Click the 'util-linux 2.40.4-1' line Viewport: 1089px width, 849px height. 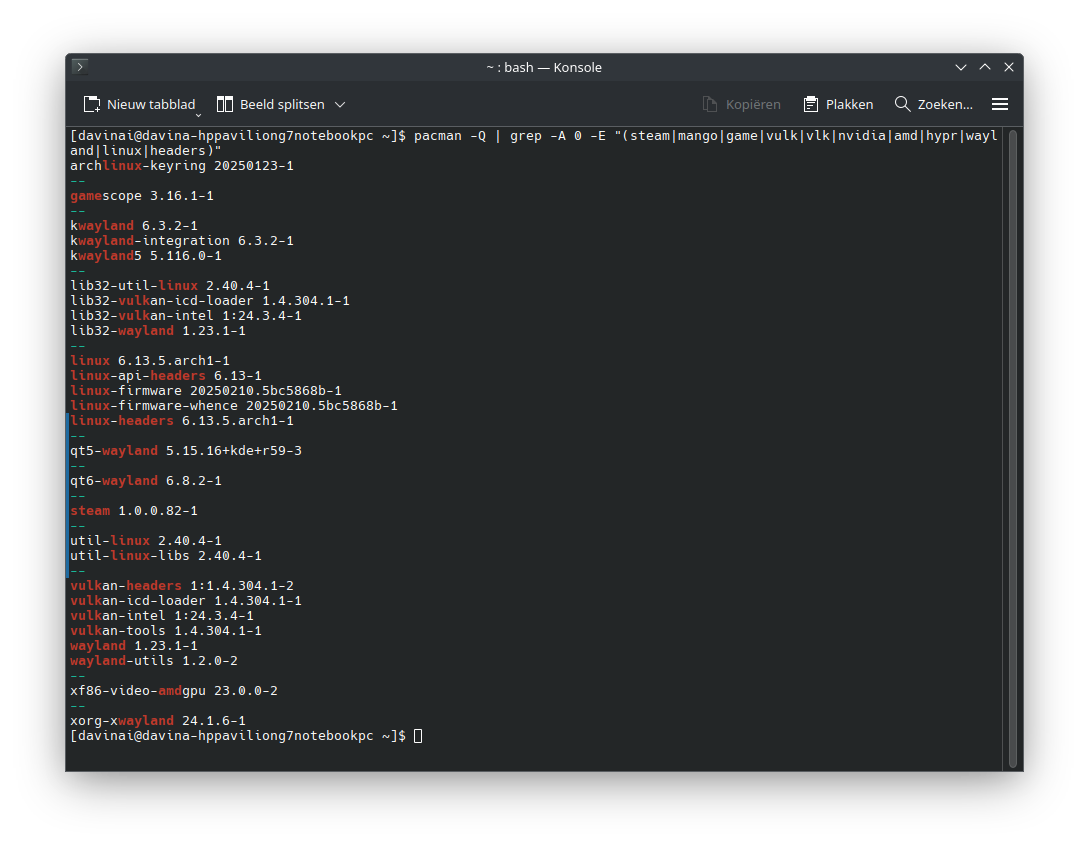(x=146, y=541)
